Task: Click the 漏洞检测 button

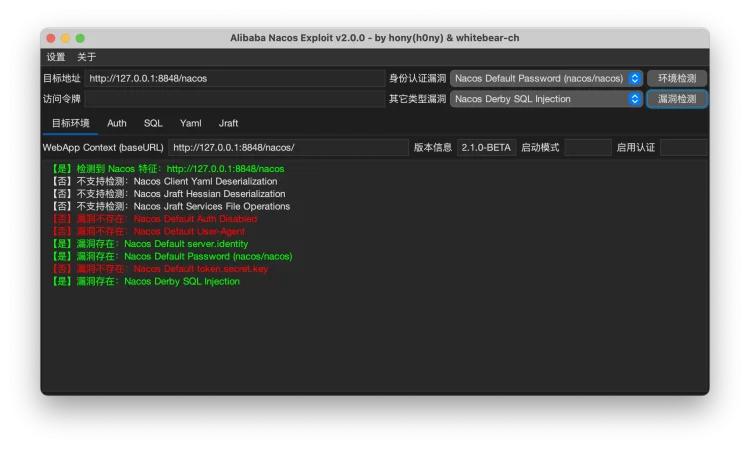Action: tap(677, 99)
